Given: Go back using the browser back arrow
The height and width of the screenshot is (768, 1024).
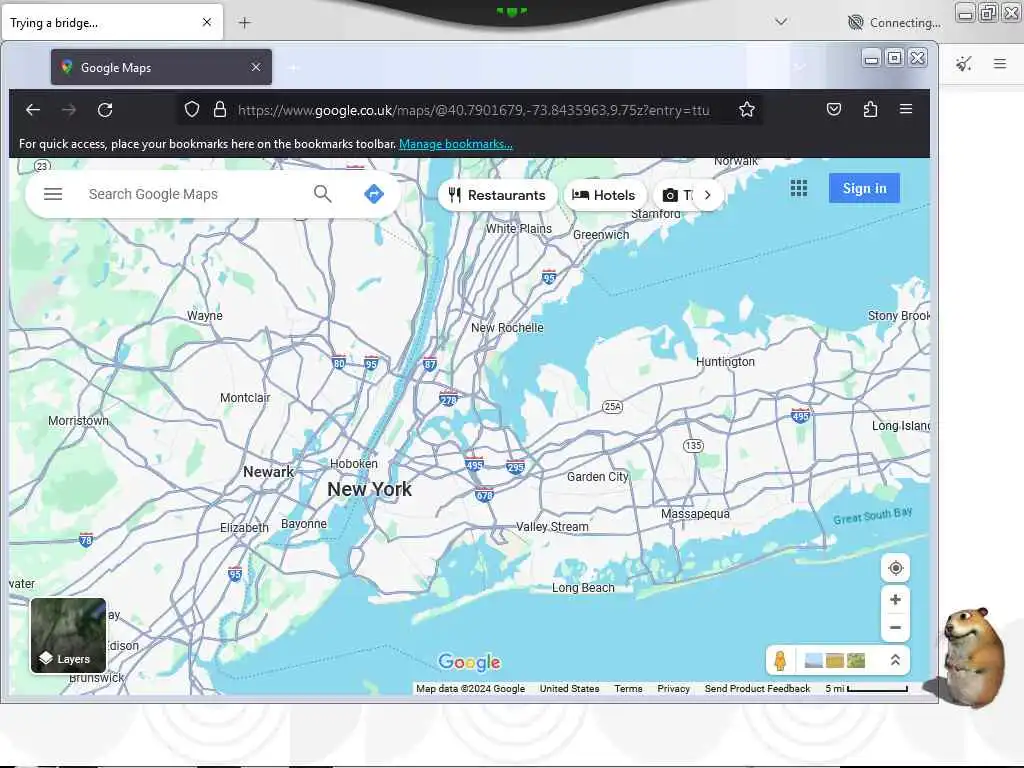Looking at the screenshot, I should [x=33, y=110].
